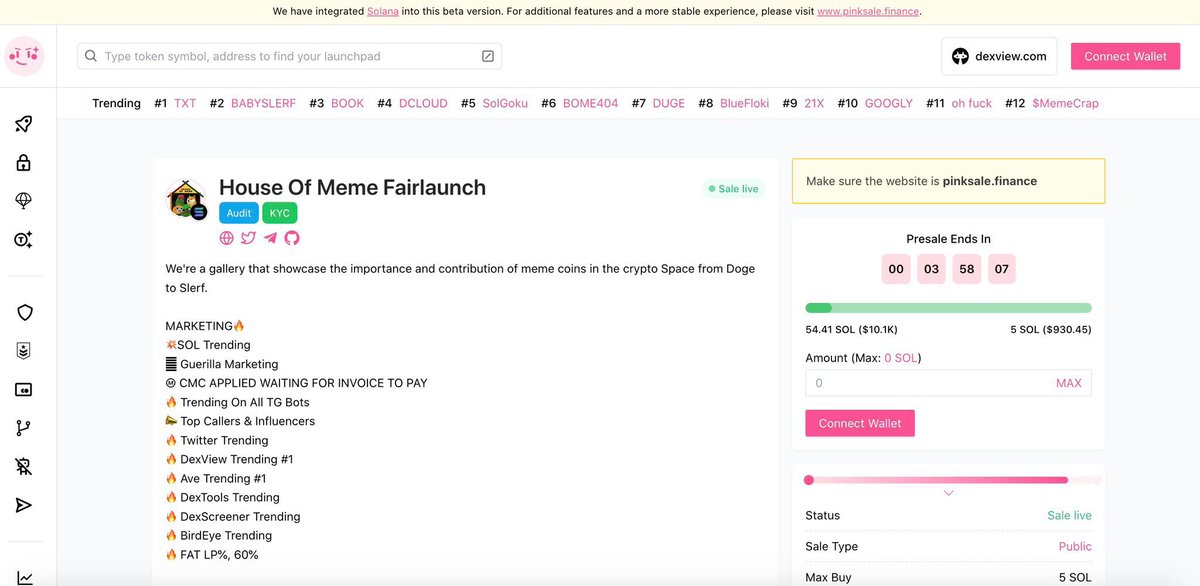Open the project website globe icon
This screenshot has height=586, width=1200.
pyautogui.click(x=227, y=238)
